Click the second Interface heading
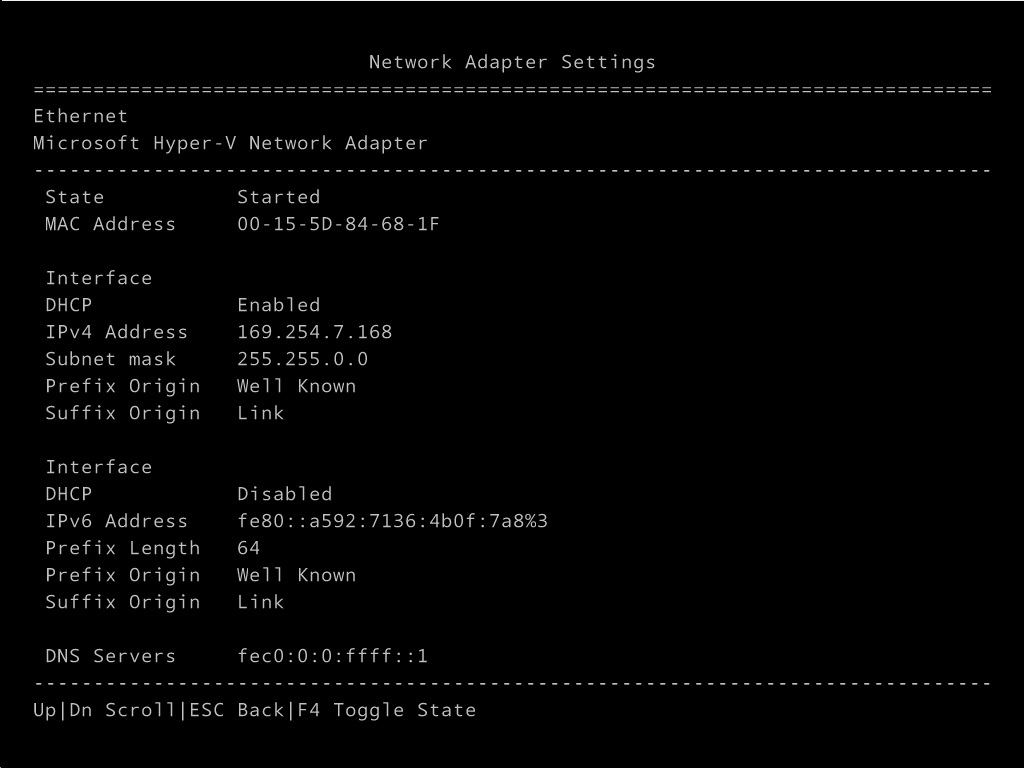This screenshot has height=768, width=1024. 99,467
